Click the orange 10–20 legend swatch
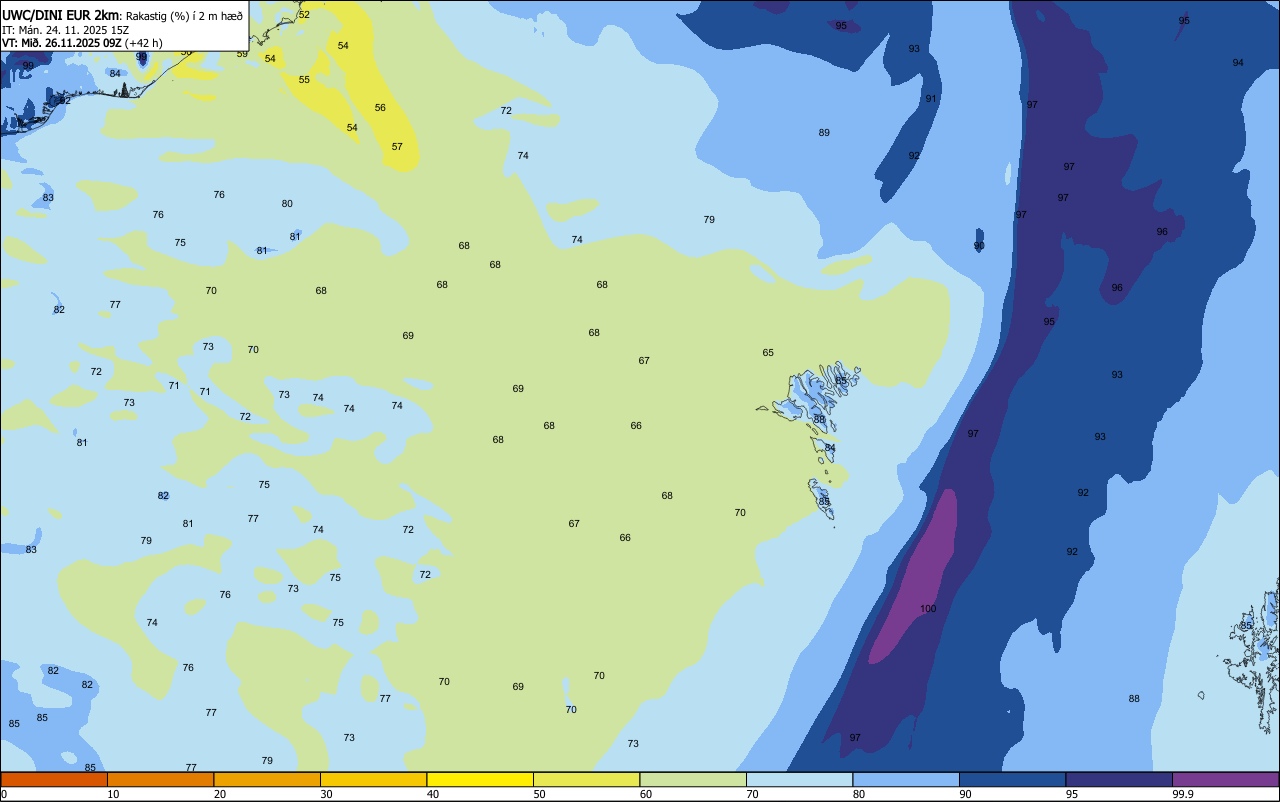1280x802 pixels. pos(160,779)
